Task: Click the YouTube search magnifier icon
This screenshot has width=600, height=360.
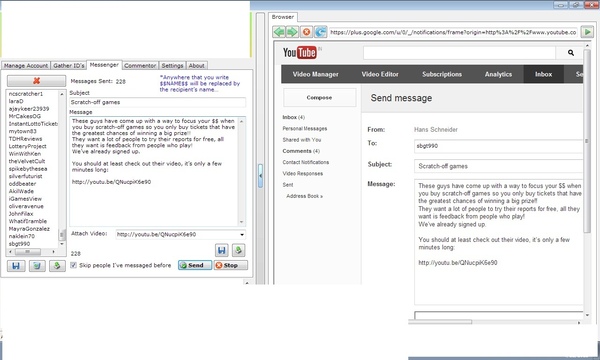Action: 571,53
